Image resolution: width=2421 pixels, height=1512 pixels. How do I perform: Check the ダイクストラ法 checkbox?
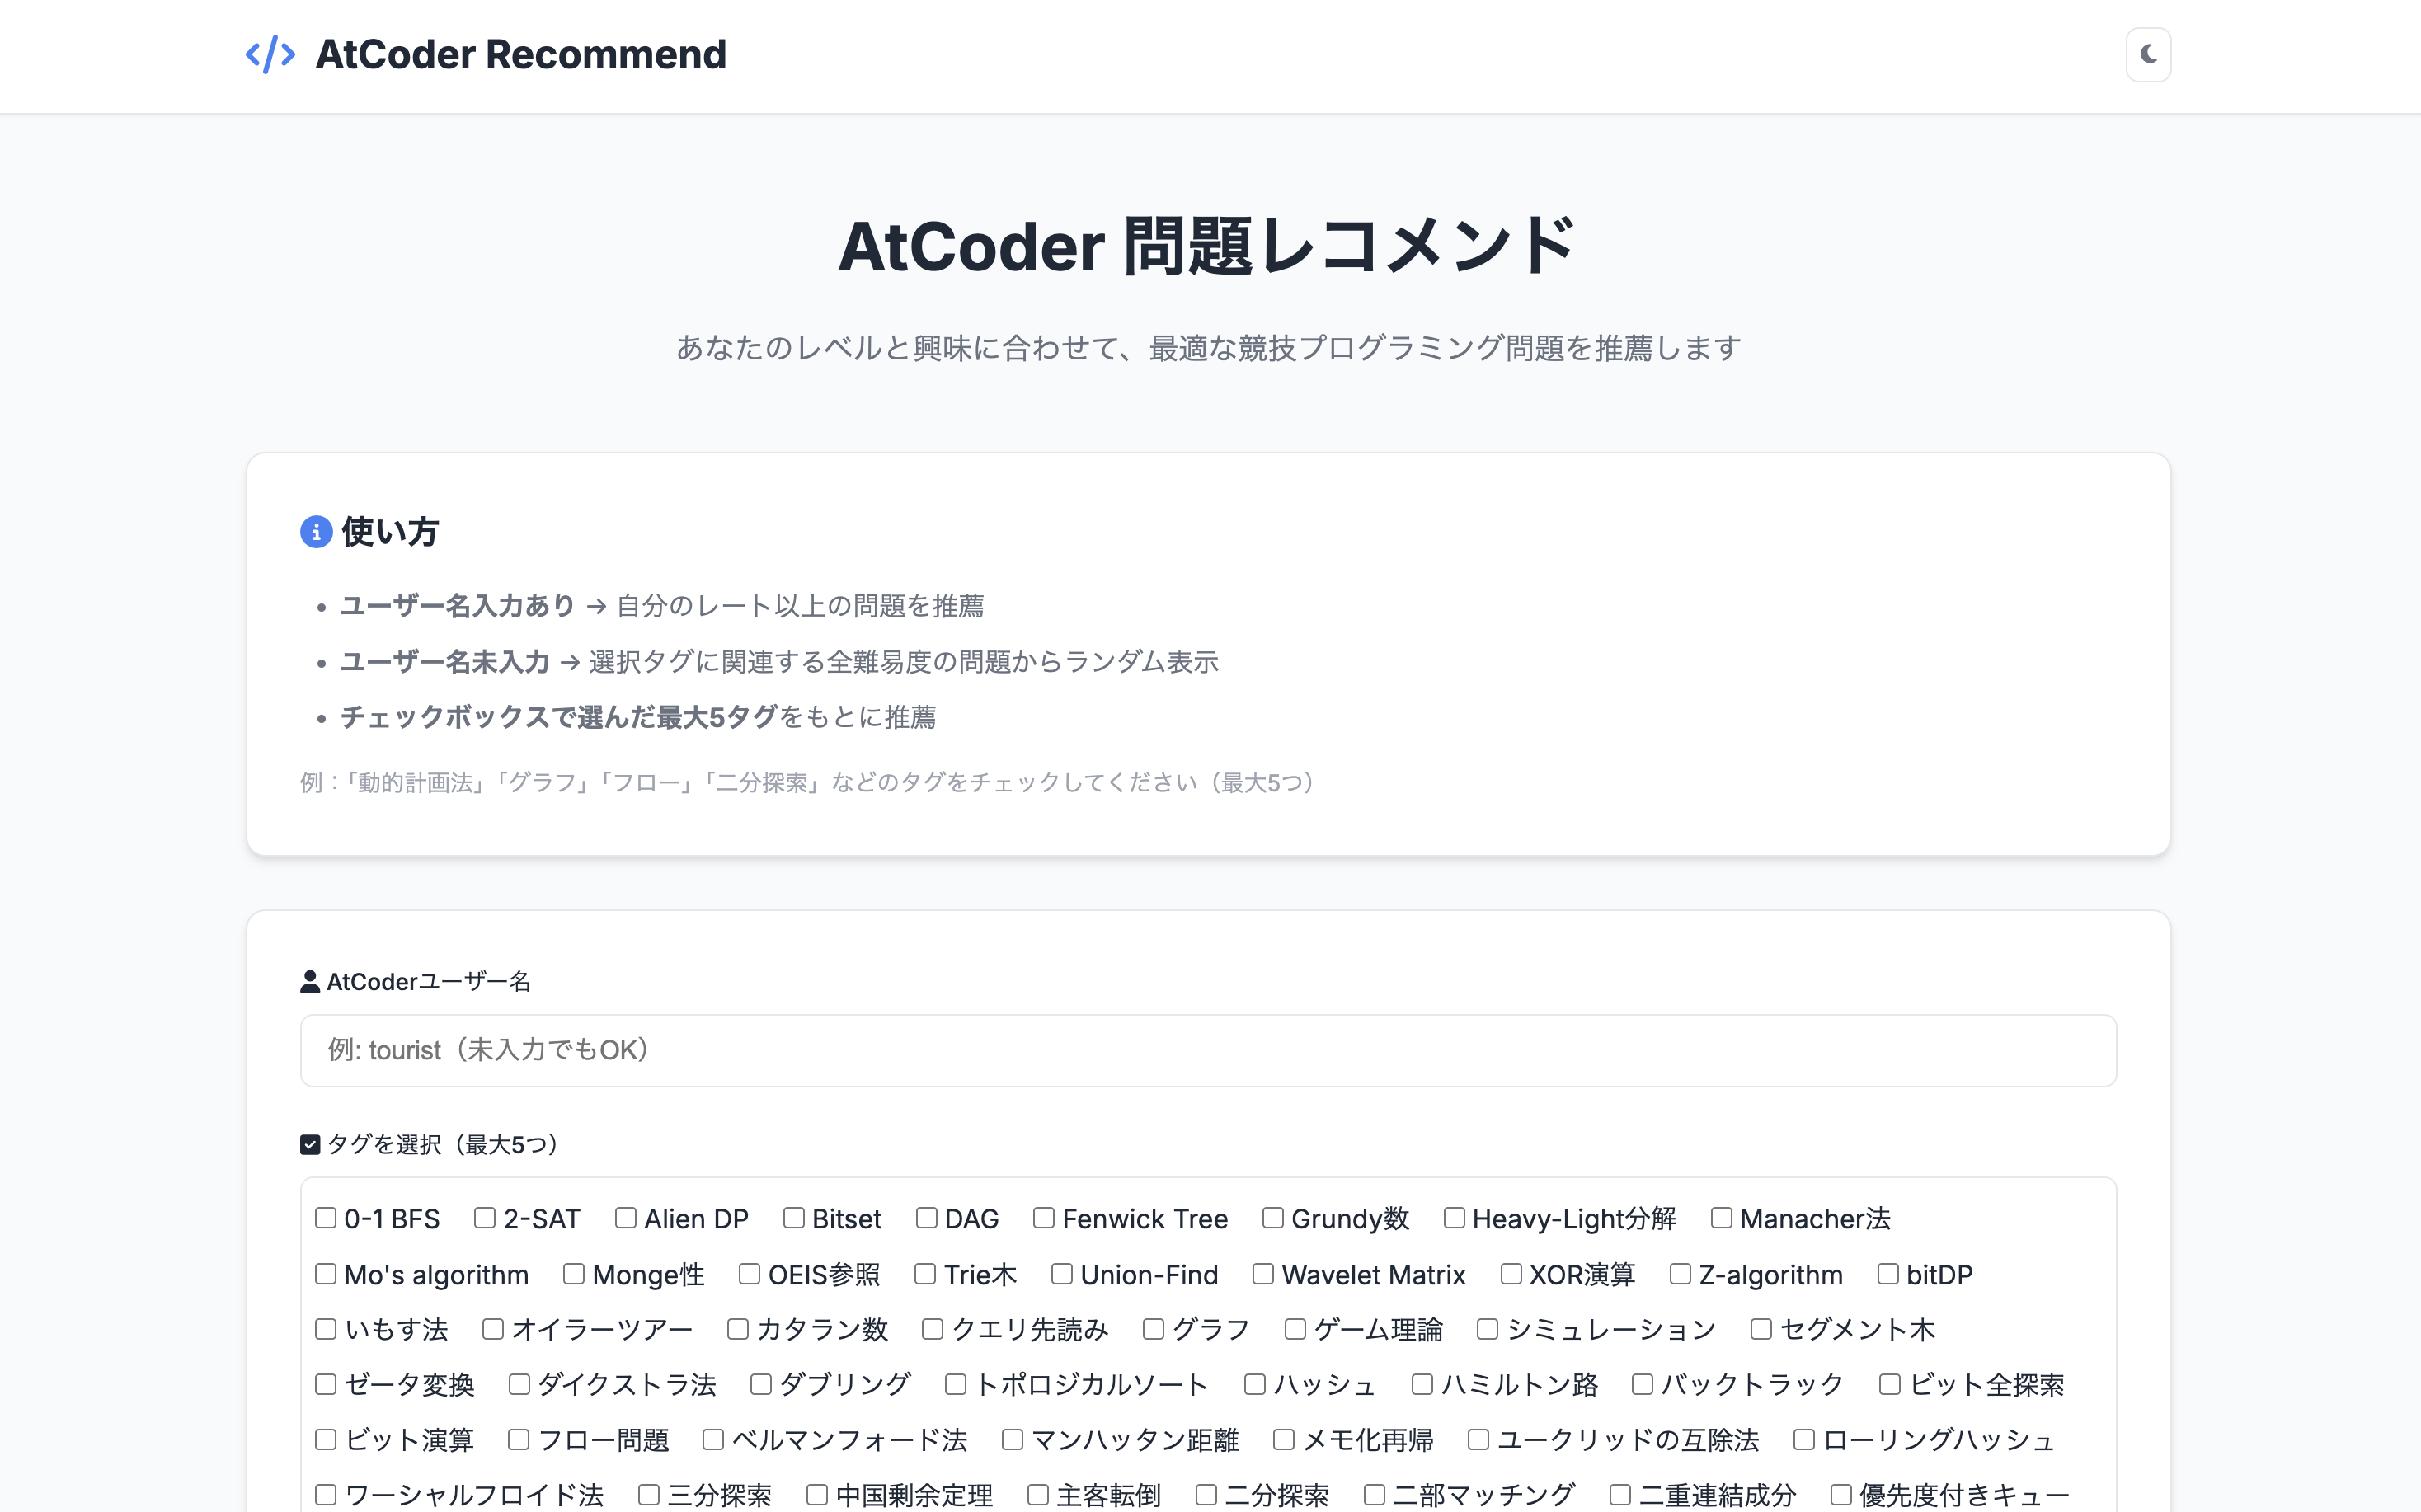point(519,1384)
